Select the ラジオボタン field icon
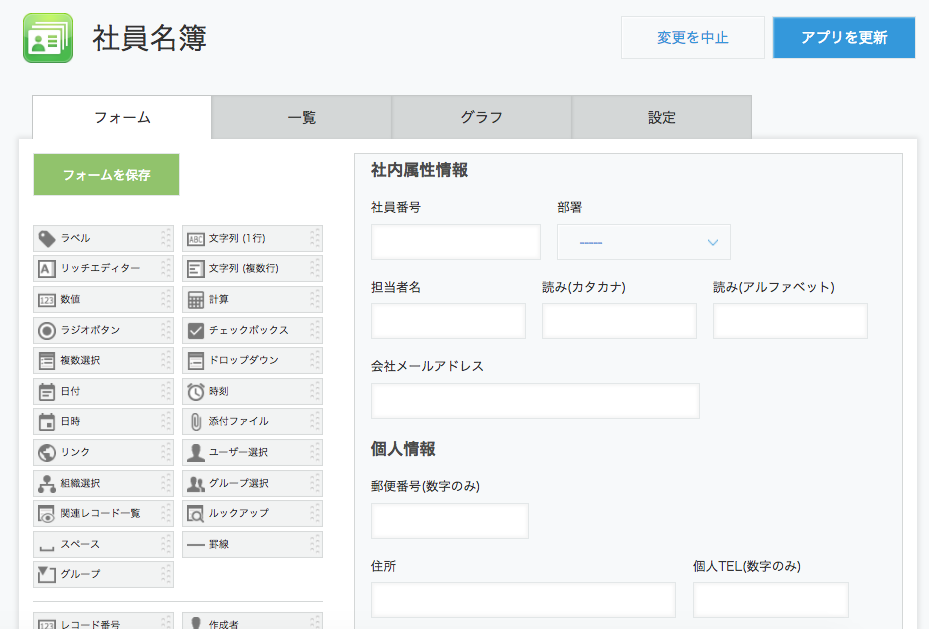This screenshot has width=929, height=629. [x=47, y=330]
